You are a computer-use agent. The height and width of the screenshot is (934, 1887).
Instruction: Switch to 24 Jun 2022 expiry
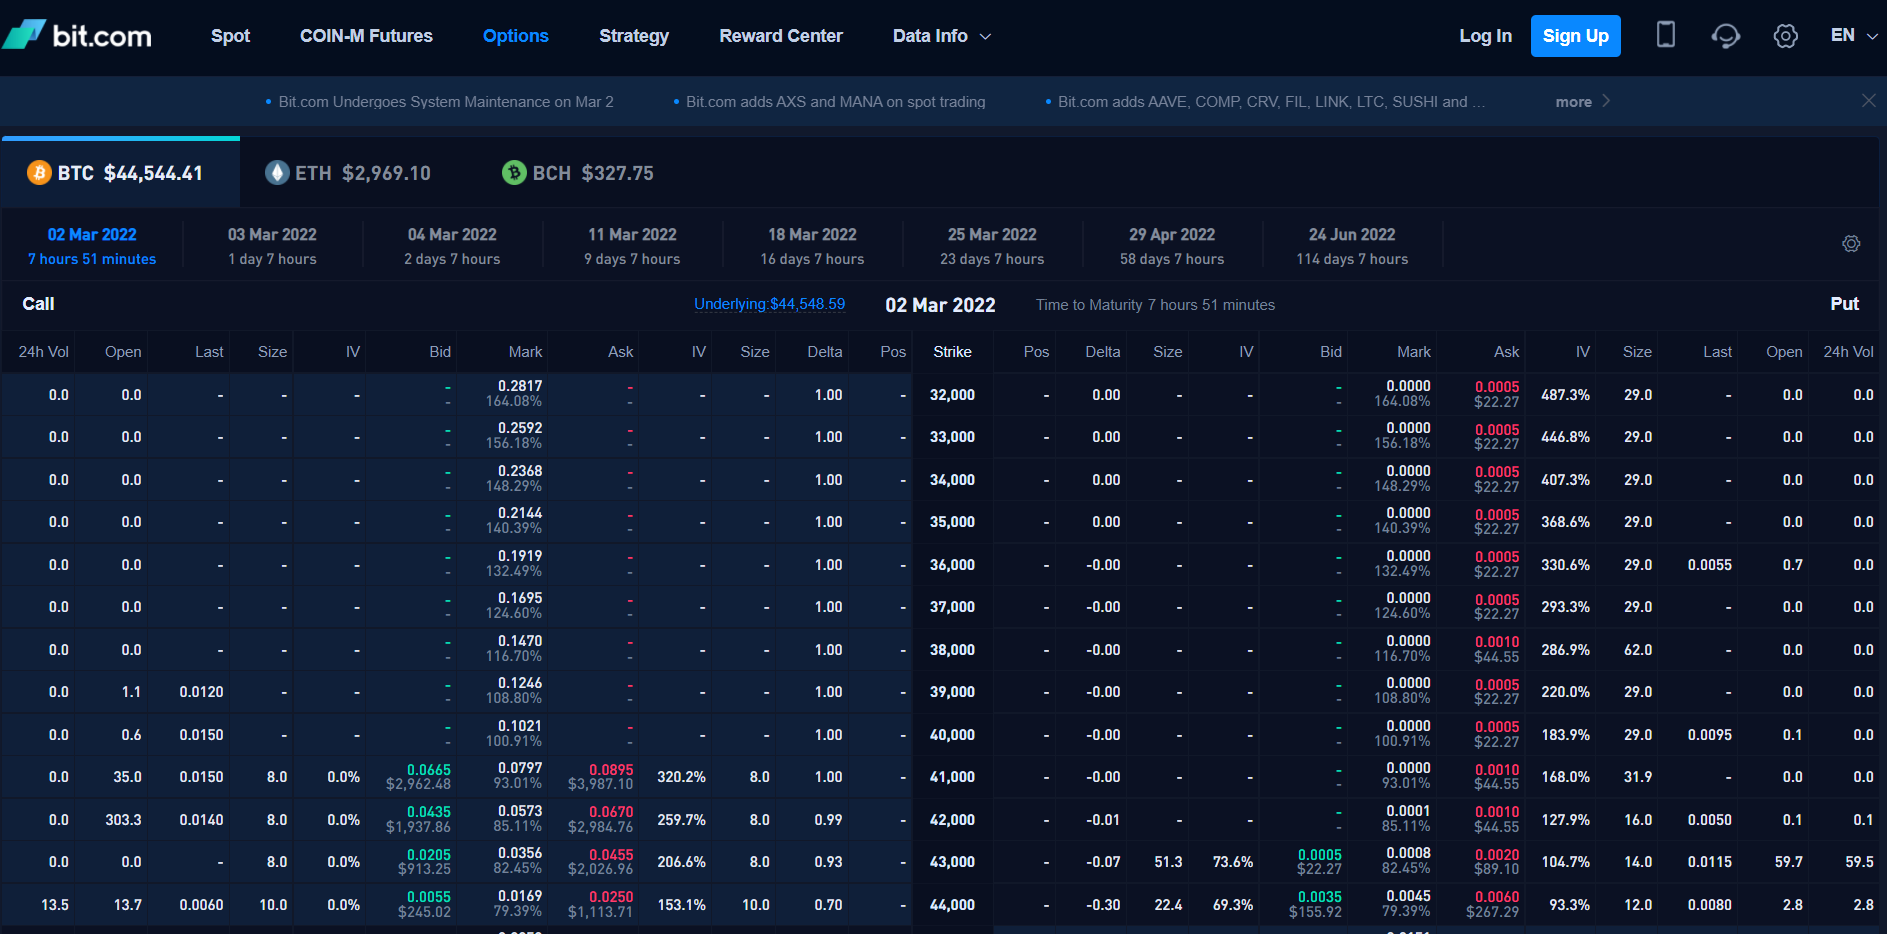pos(1351,245)
